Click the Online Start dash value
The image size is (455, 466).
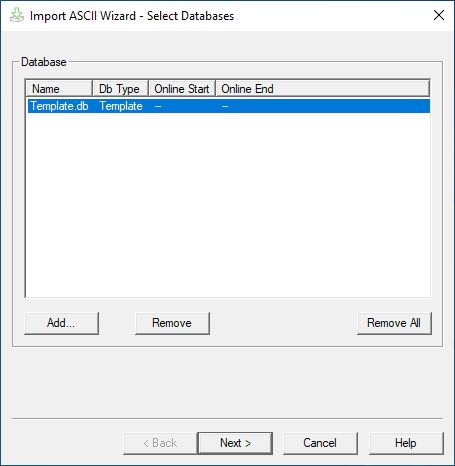(x=158, y=106)
